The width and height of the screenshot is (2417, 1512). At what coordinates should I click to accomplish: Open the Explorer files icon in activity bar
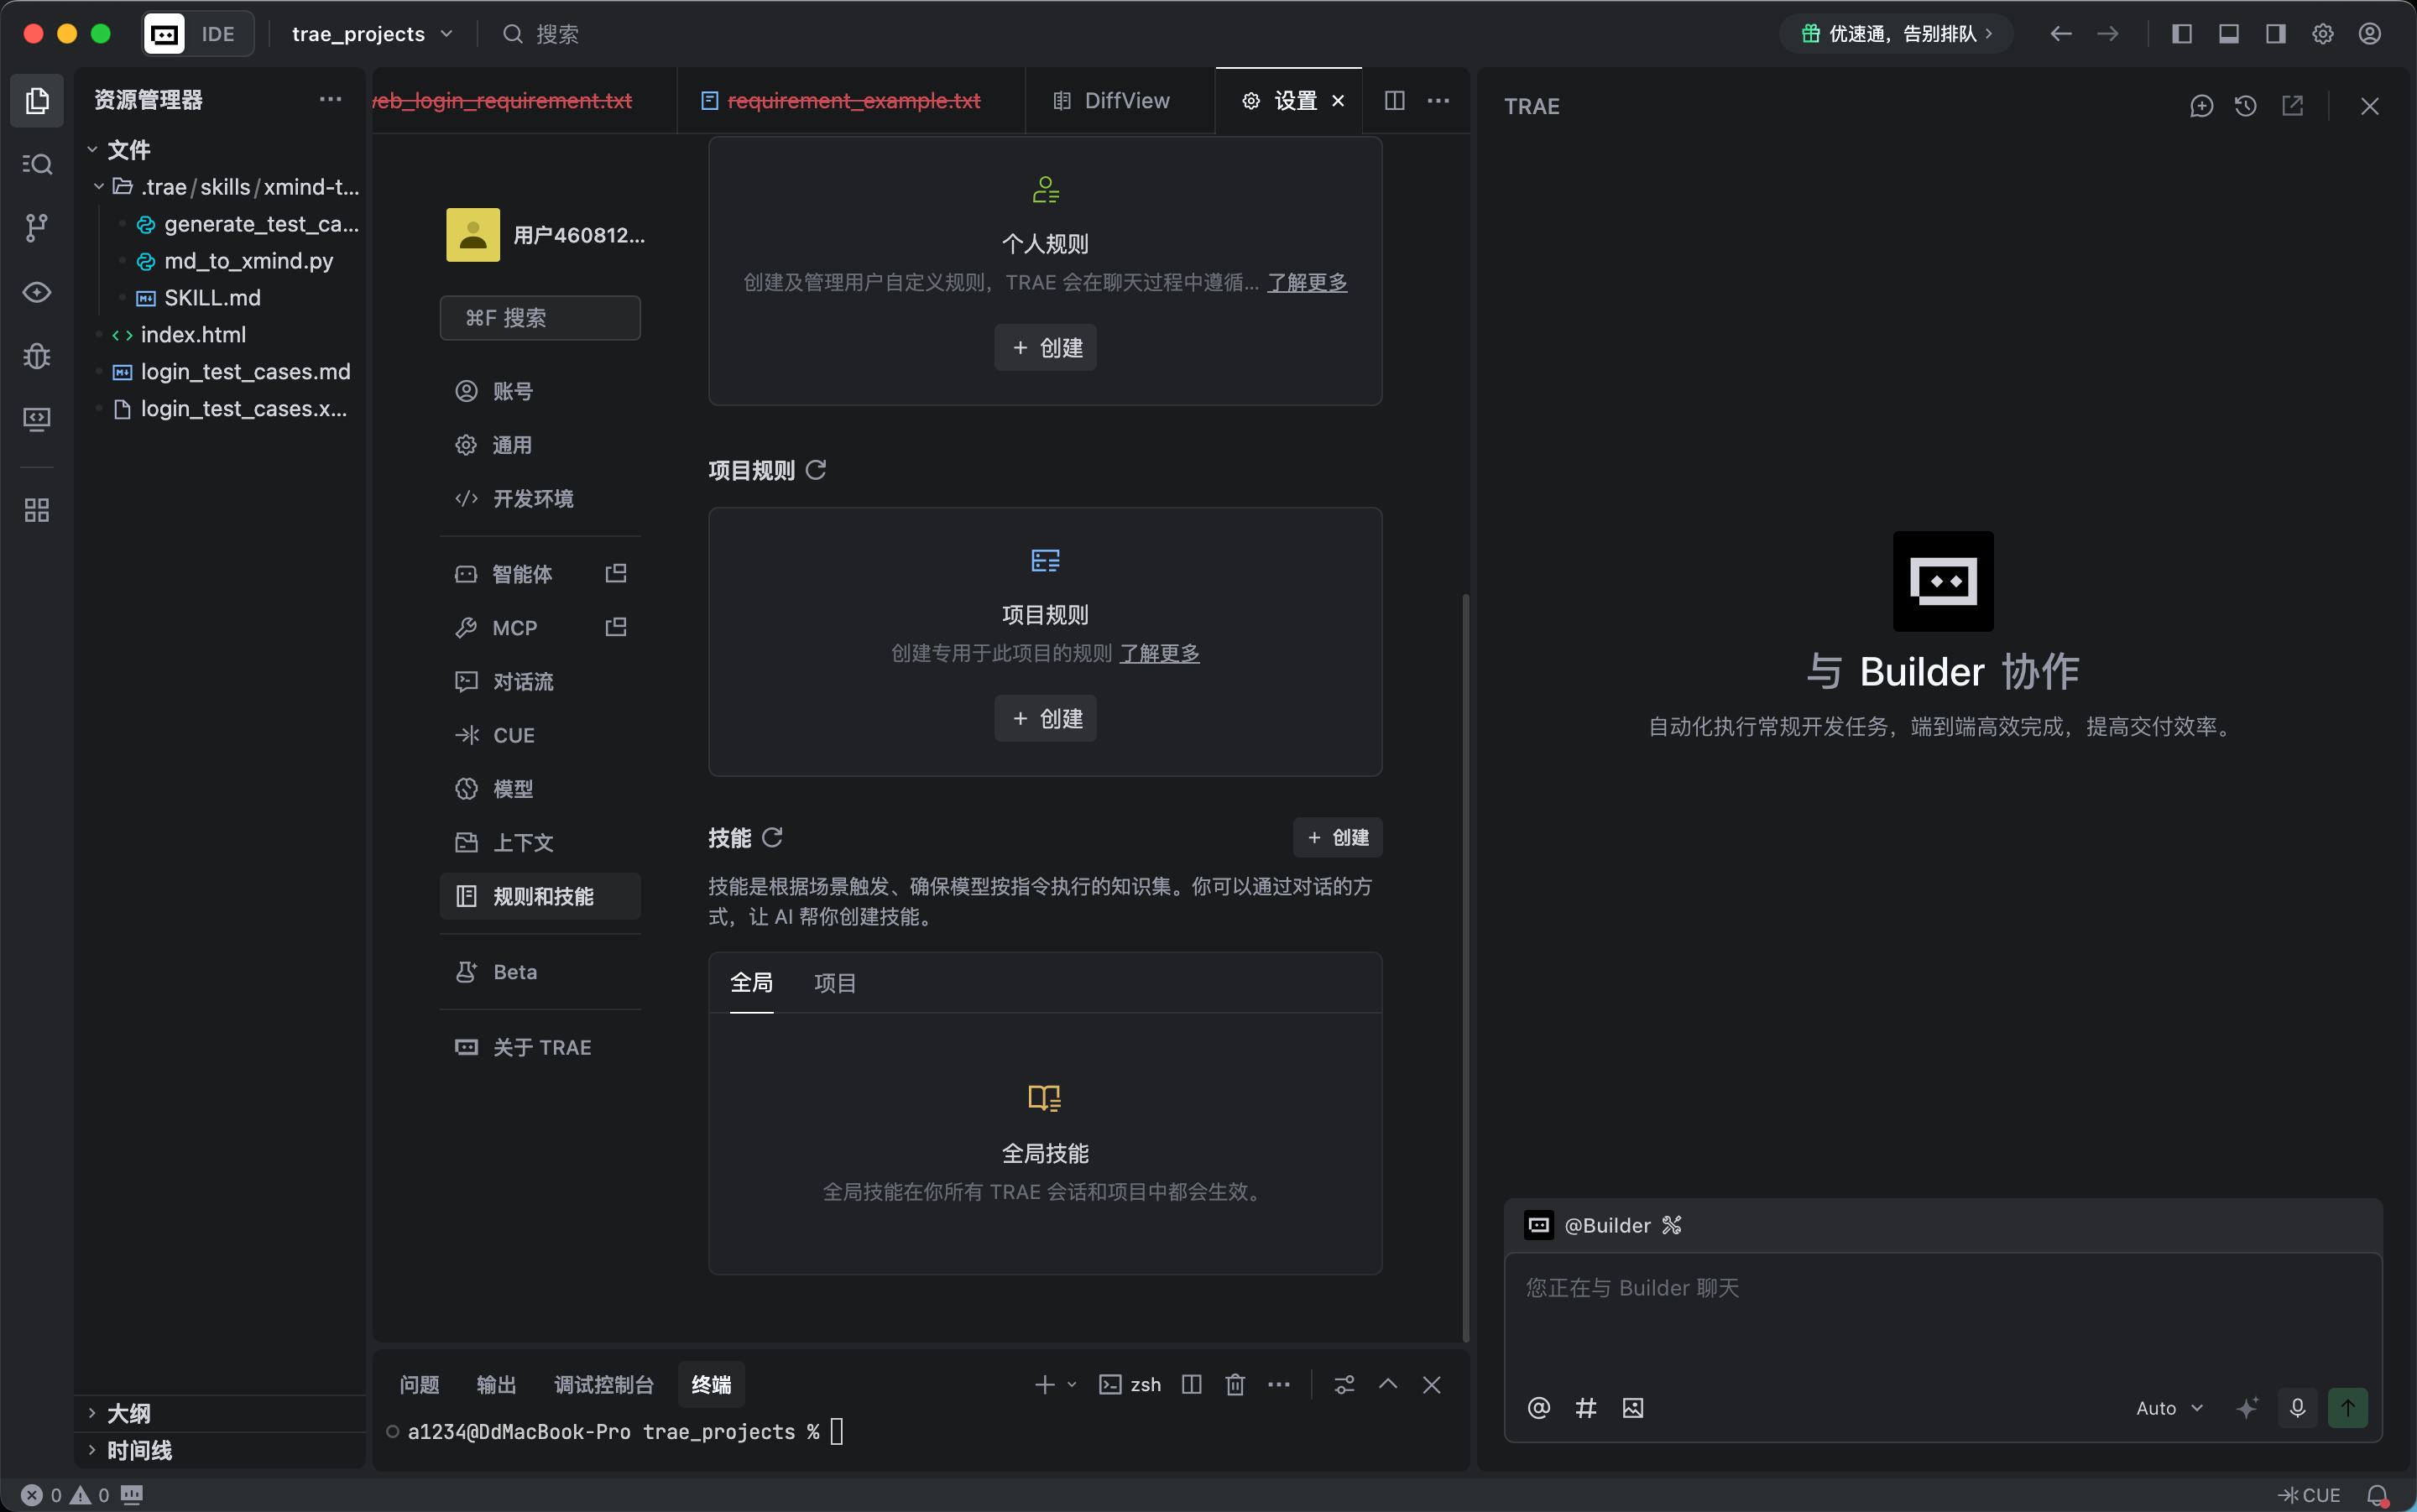pyautogui.click(x=37, y=100)
